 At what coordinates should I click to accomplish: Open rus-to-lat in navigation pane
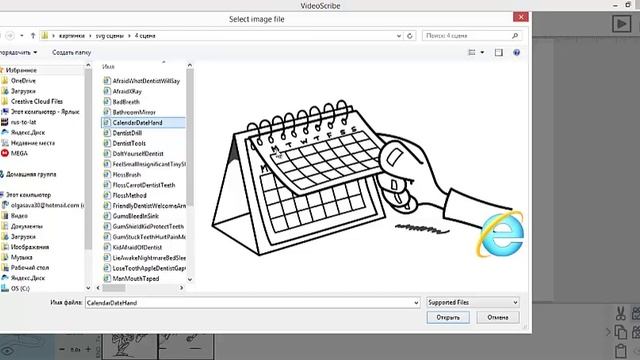tap(23, 122)
